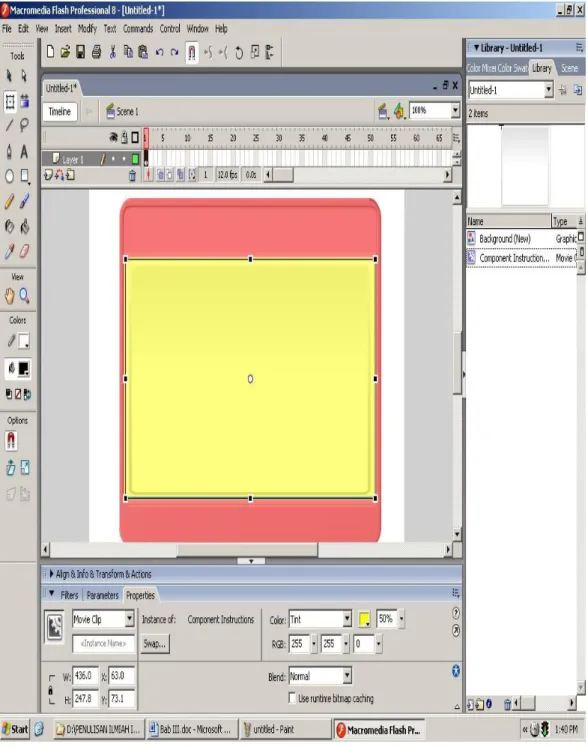Select the Pencil tool
The image size is (588, 747).
coord(9,202)
